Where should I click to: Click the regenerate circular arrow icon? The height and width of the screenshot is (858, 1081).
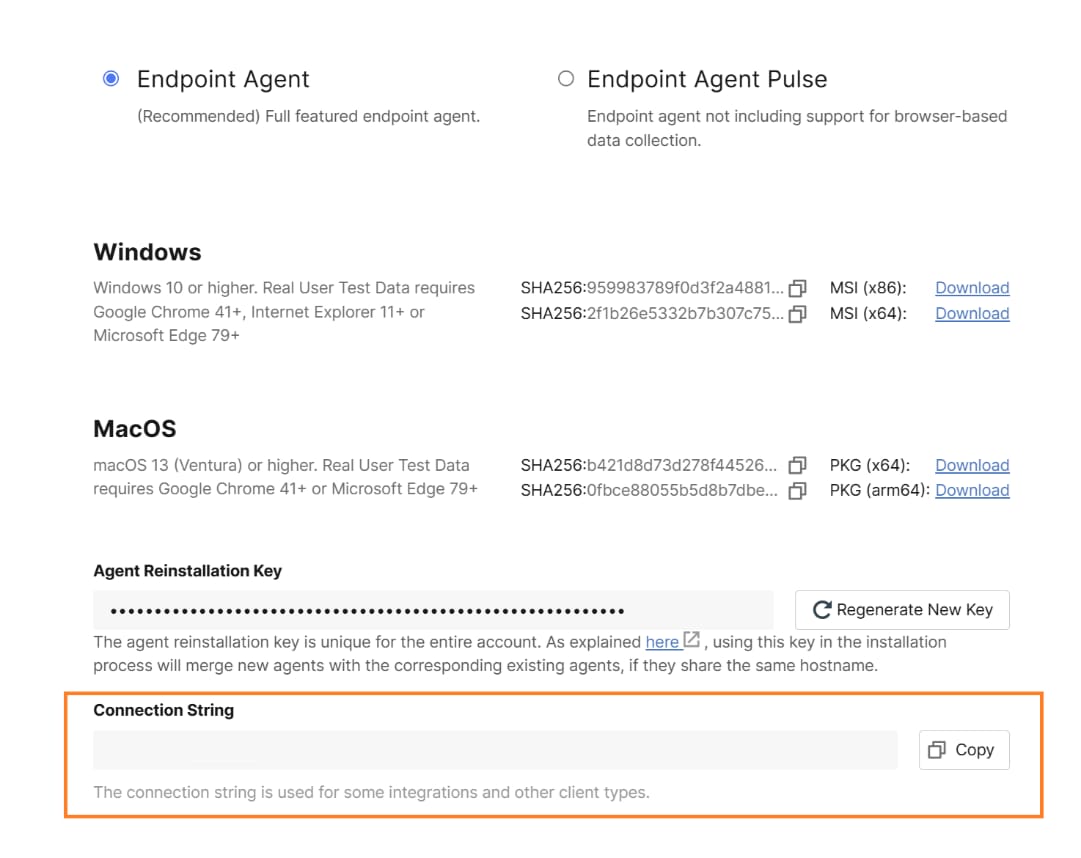[x=823, y=609]
